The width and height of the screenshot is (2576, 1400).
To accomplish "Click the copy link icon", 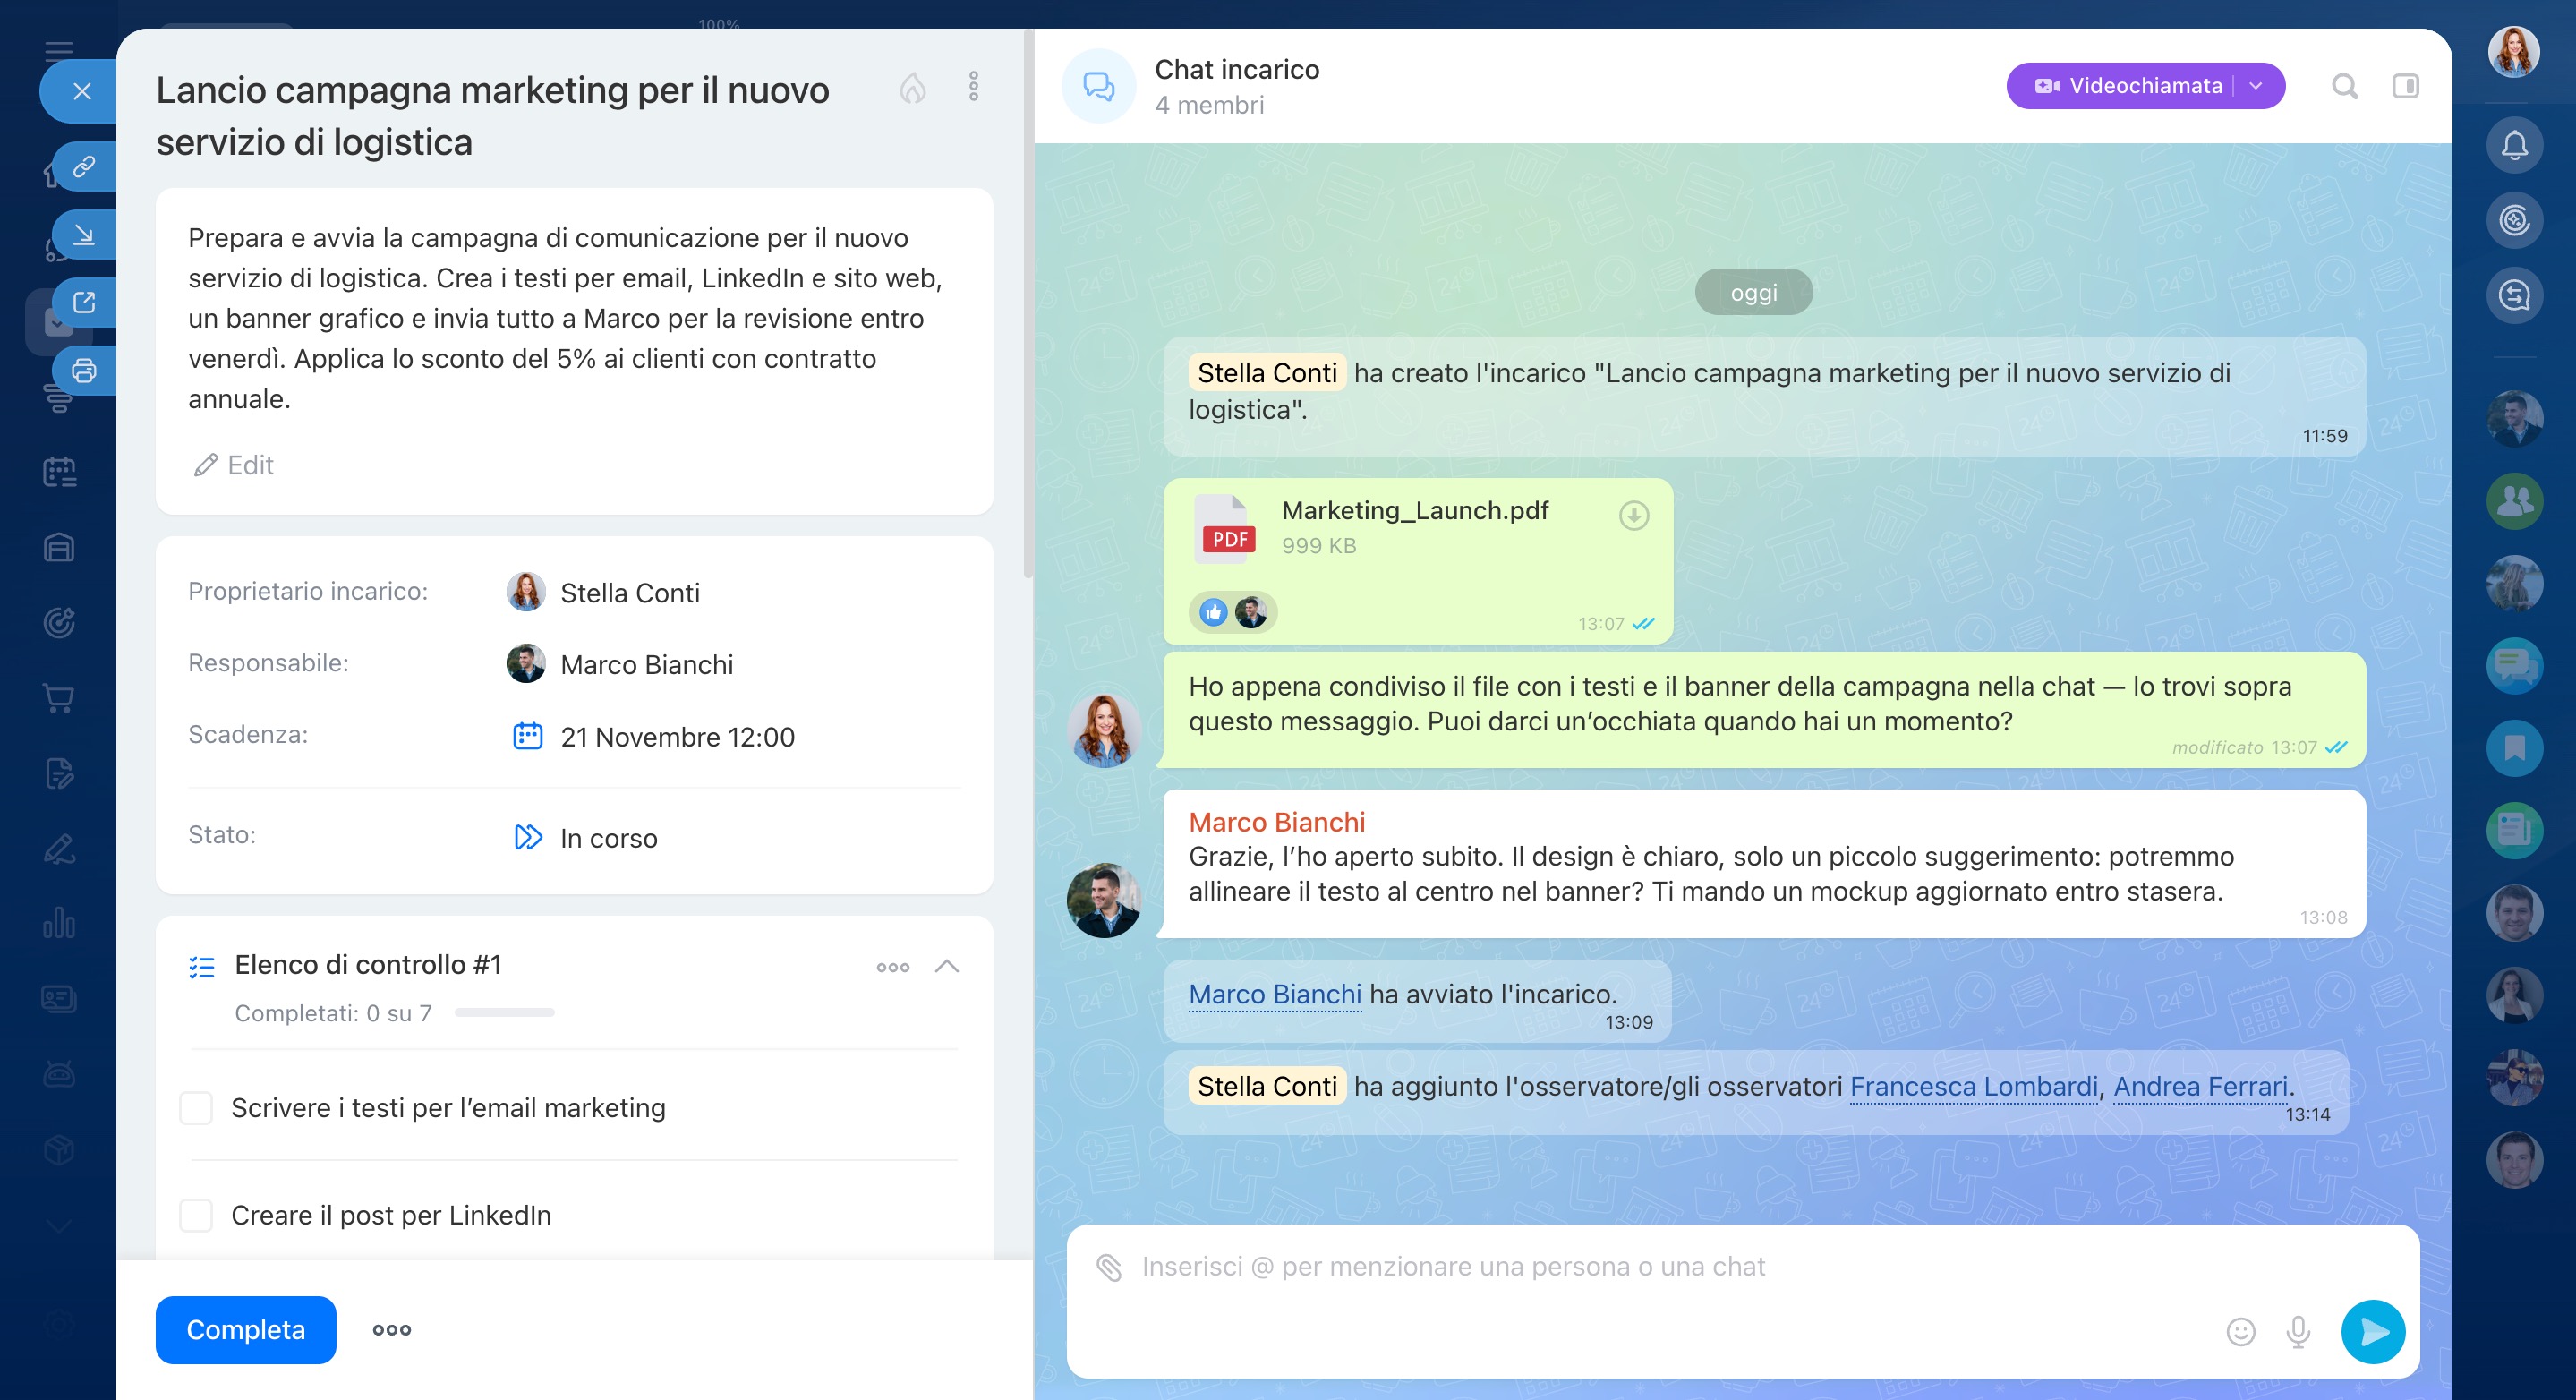I will point(84,166).
